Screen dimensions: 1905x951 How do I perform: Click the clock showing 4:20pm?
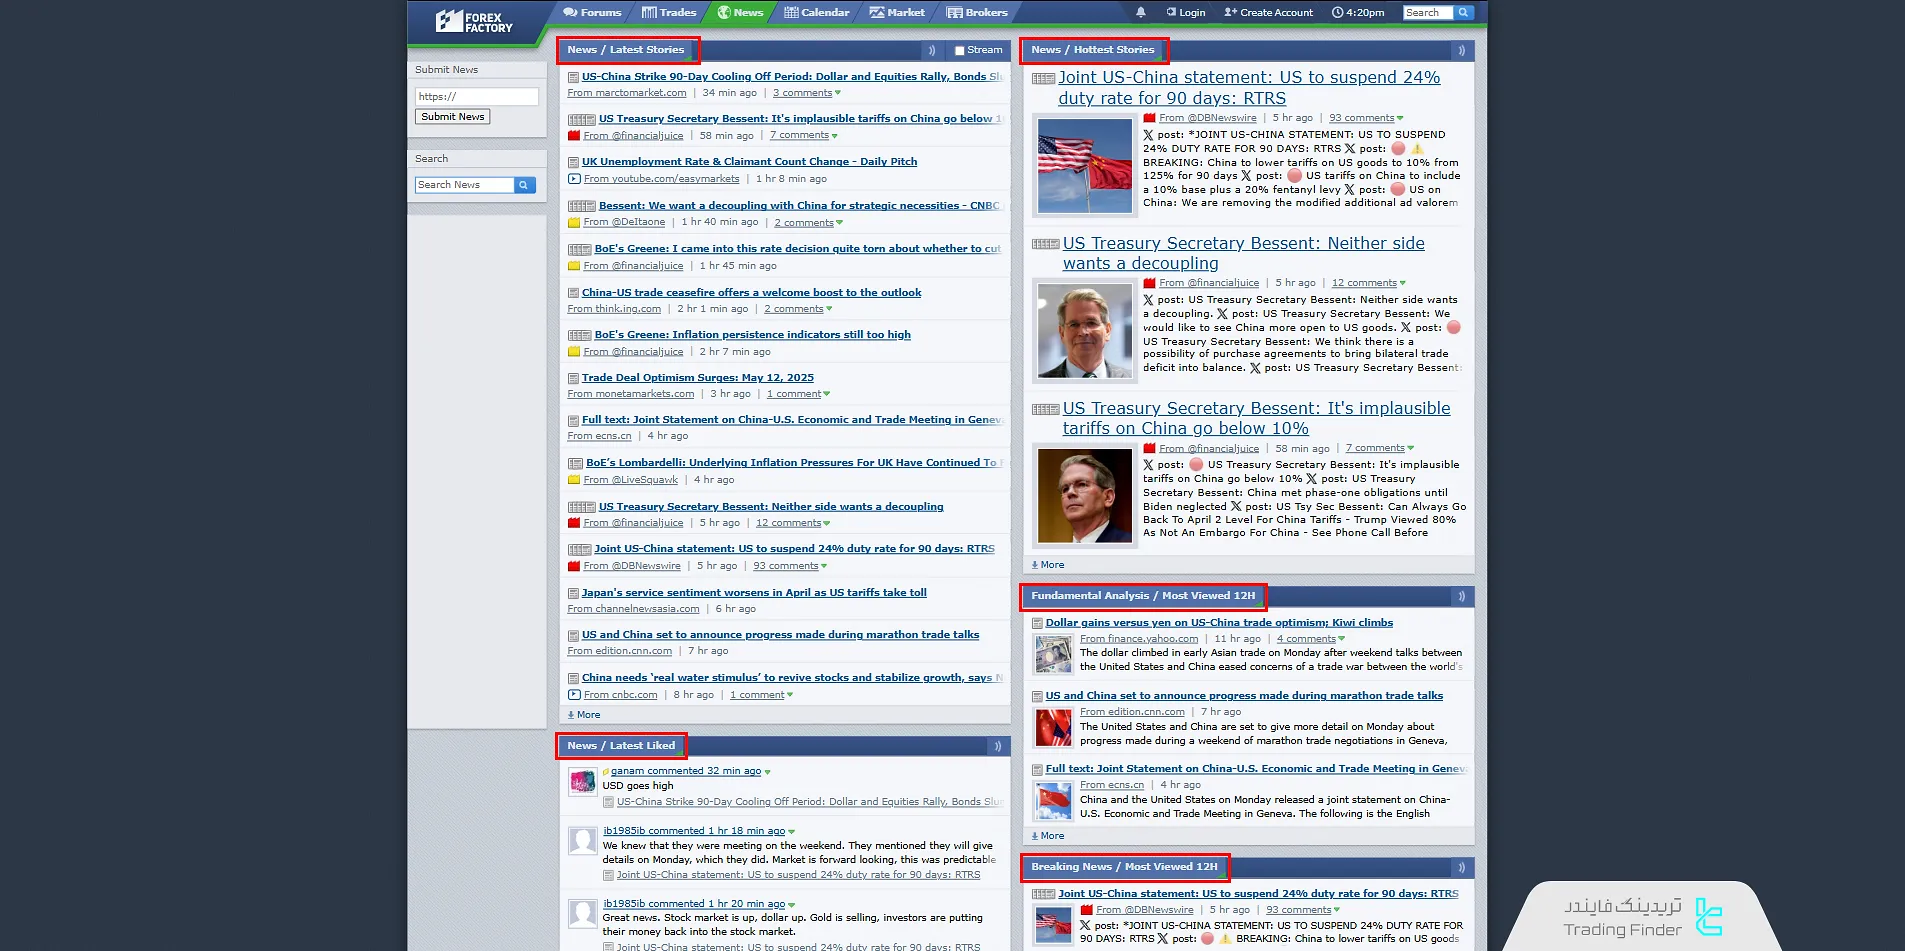point(1358,13)
